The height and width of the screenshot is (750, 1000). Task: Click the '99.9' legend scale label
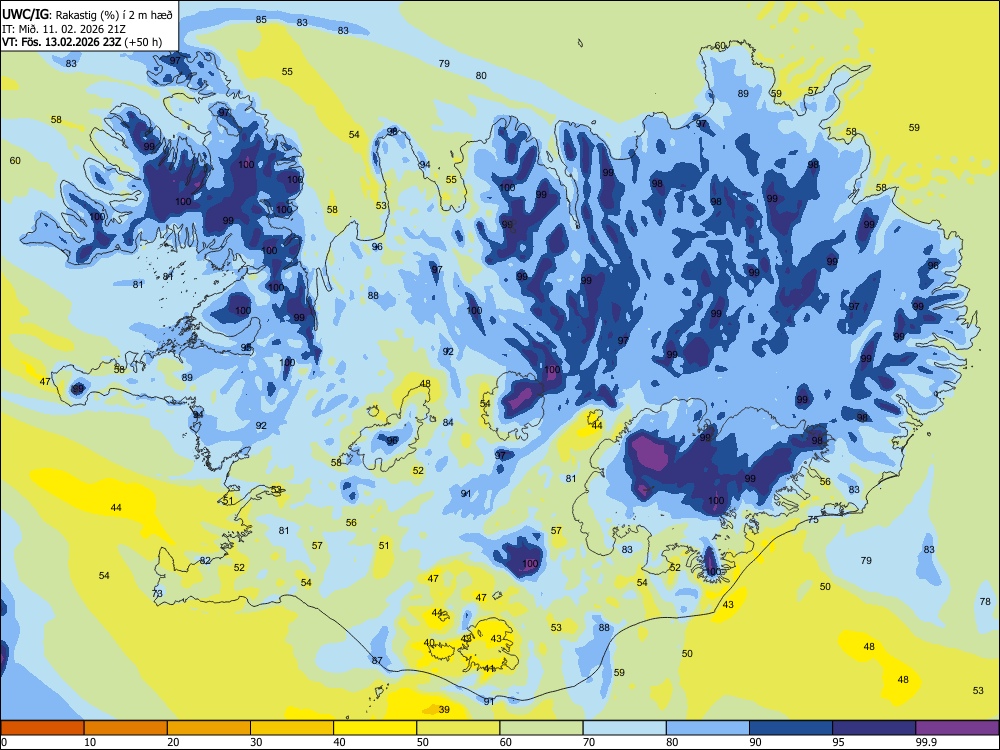(x=925, y=742)
